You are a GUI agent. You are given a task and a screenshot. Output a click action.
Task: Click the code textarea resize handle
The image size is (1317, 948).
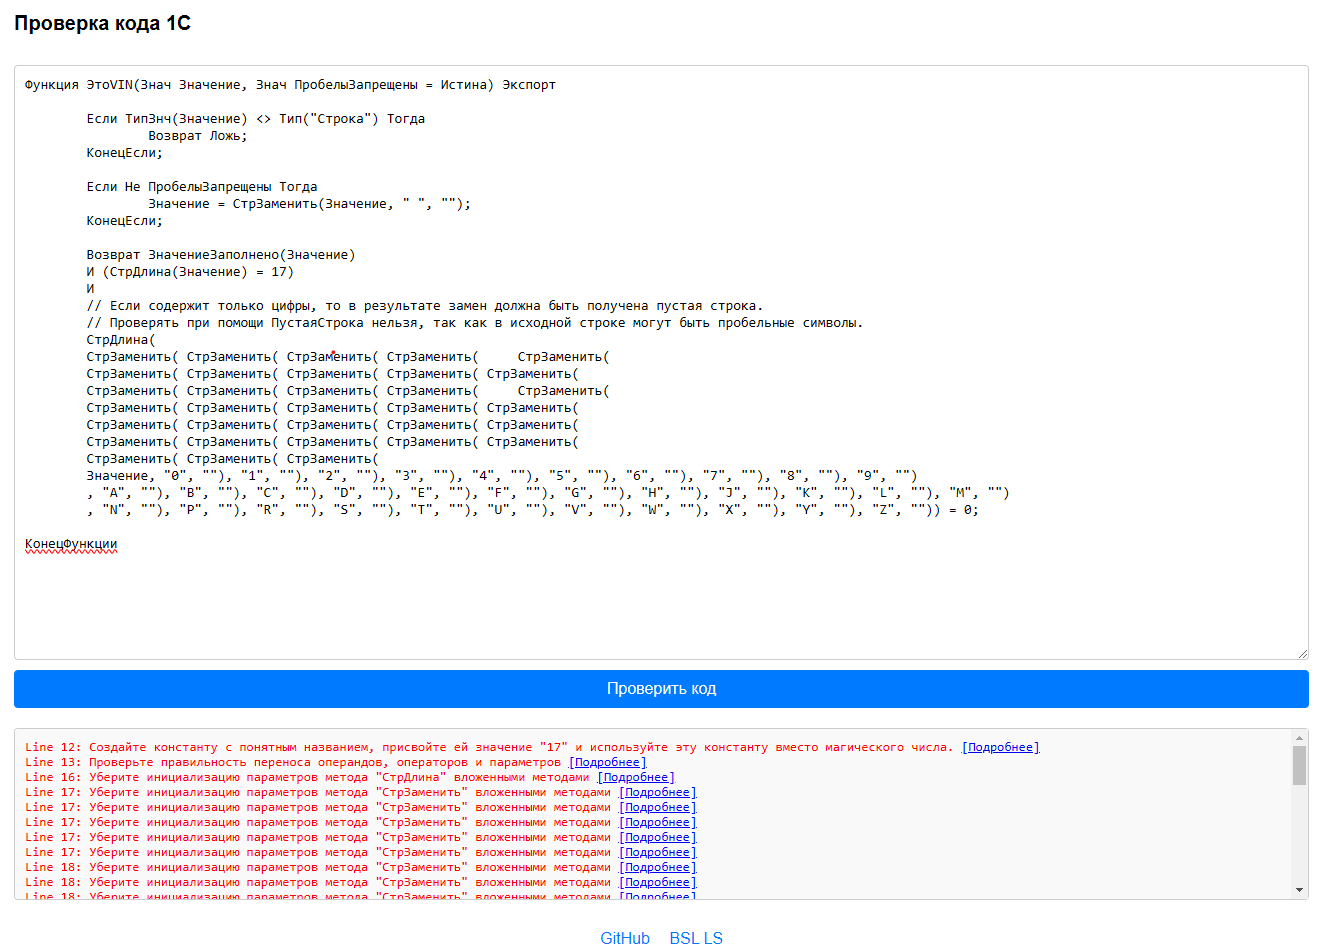(1302, 653)
